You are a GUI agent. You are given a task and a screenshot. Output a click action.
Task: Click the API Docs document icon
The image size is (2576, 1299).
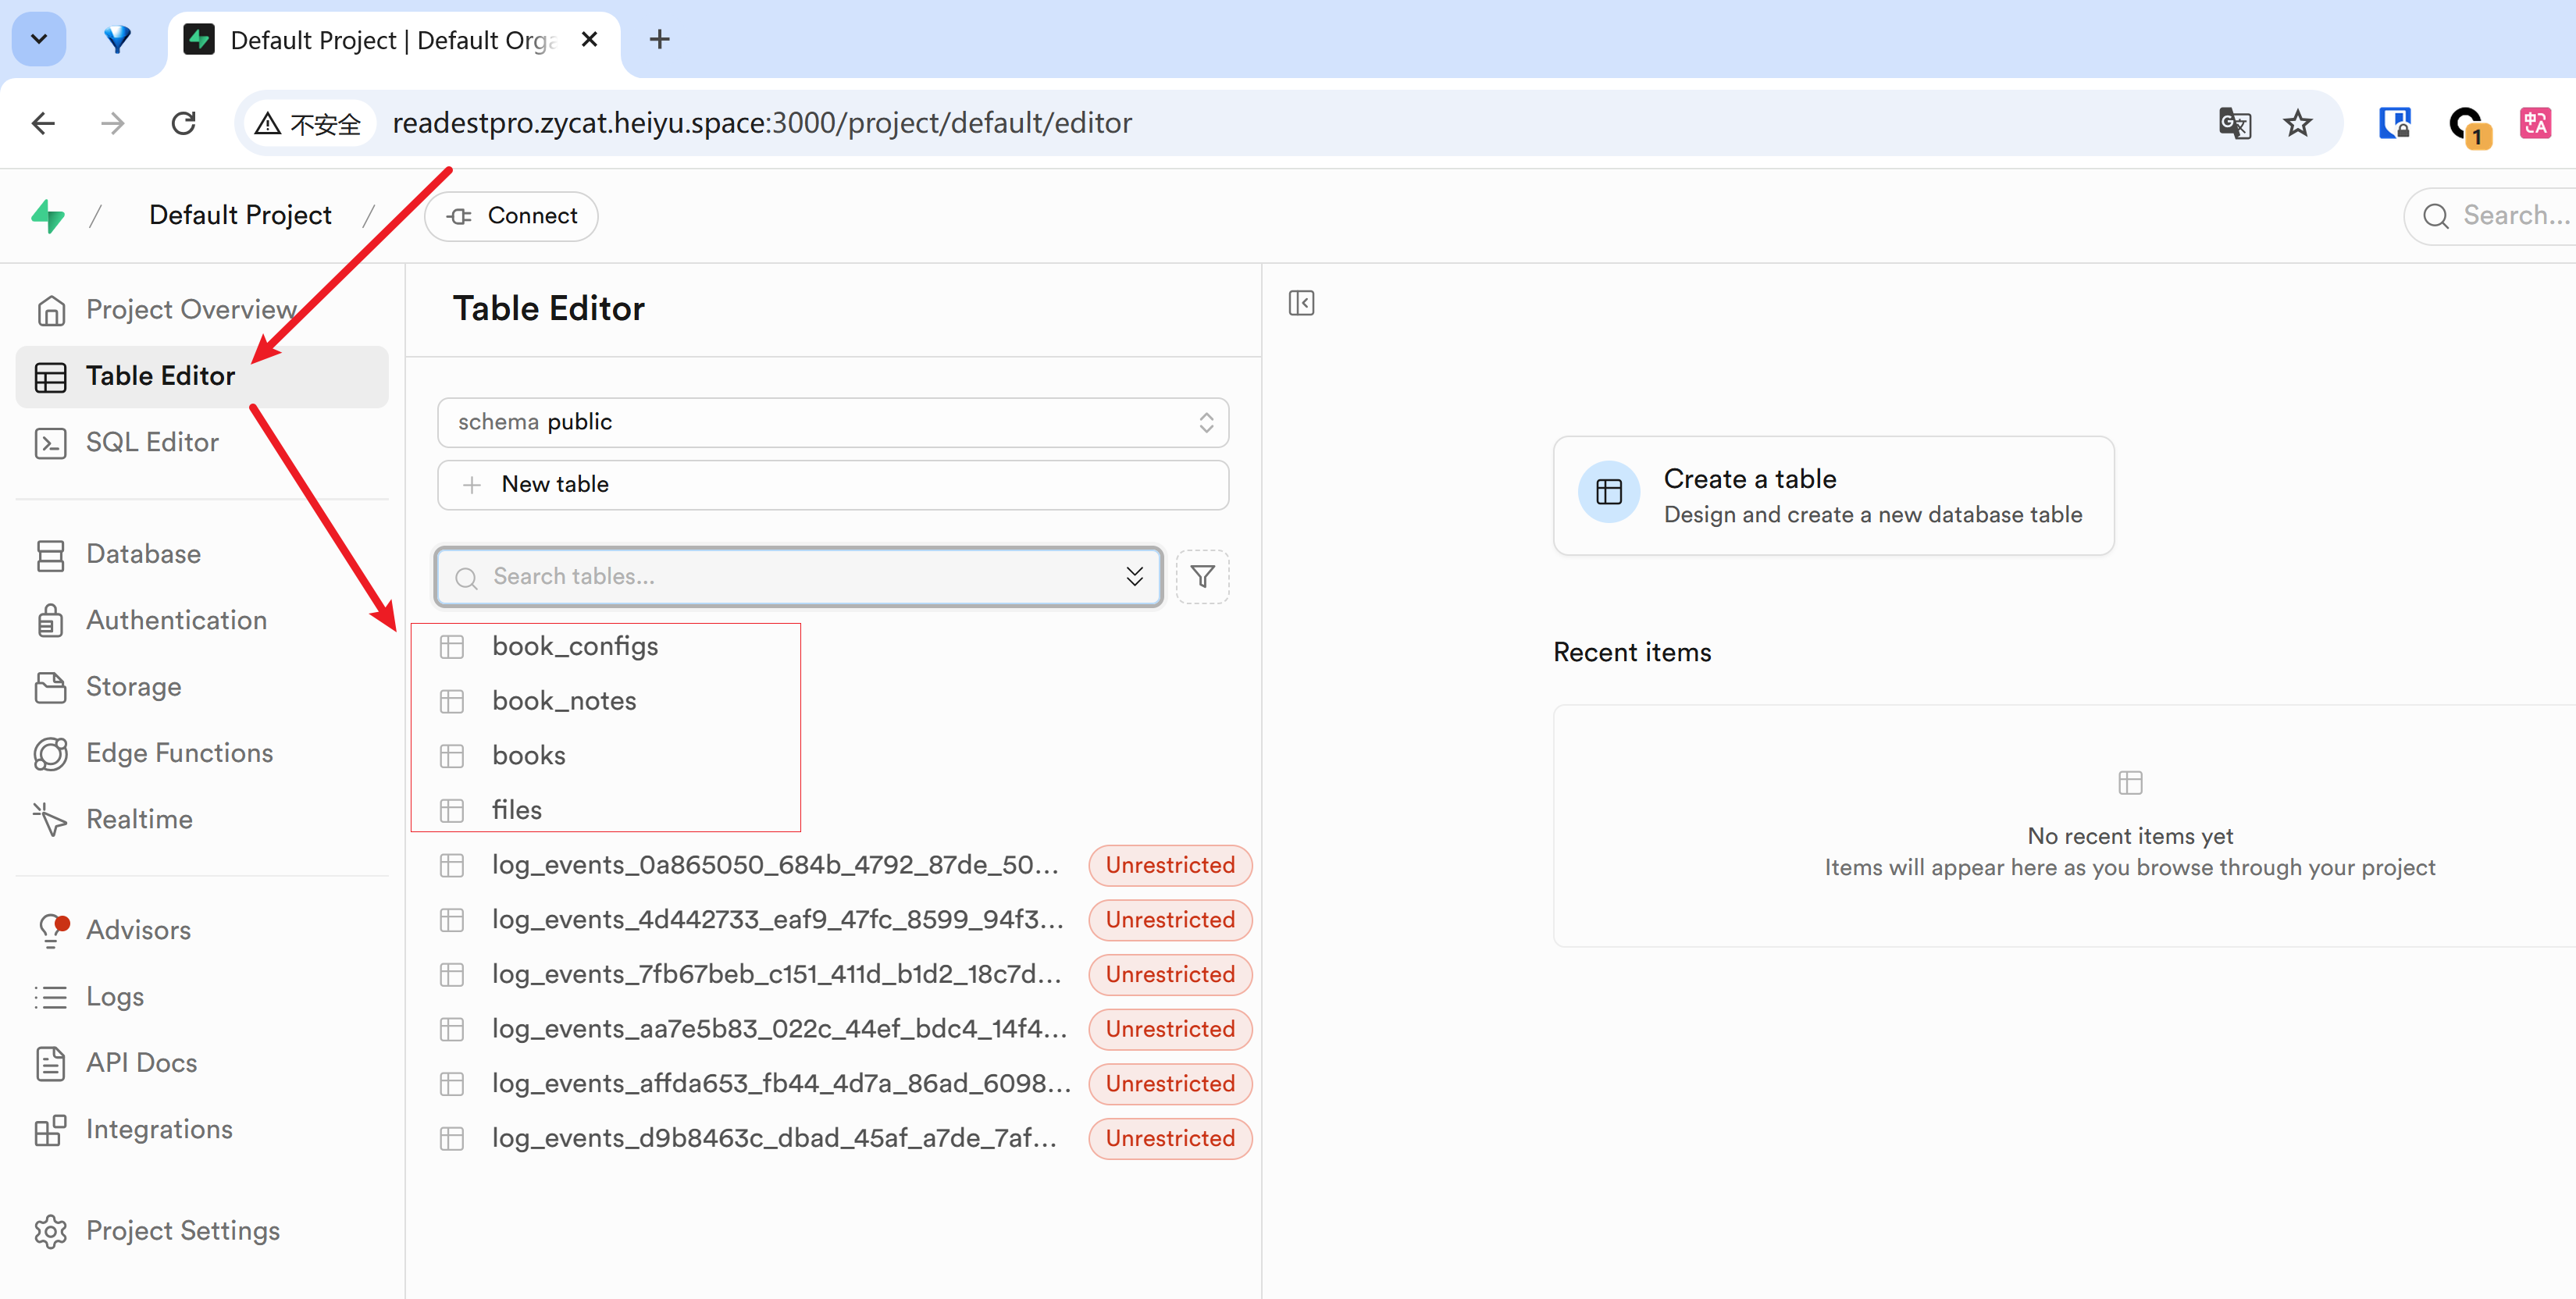(50, 1063)
